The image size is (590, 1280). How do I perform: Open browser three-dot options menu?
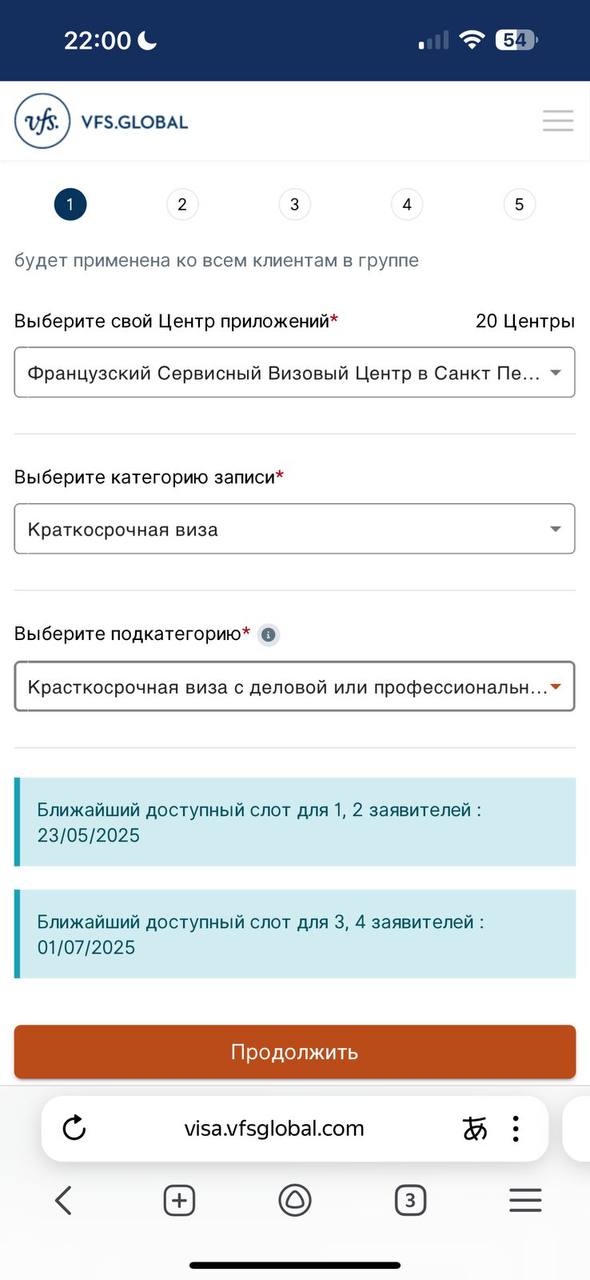[515, 1129]
